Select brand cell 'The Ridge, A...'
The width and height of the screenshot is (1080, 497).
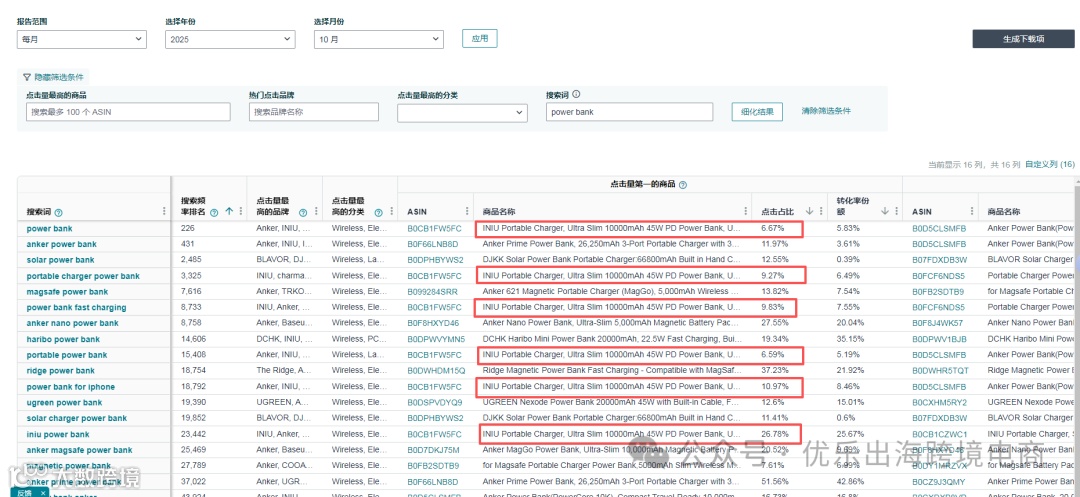pyautogui.click(x=282, y=371)
